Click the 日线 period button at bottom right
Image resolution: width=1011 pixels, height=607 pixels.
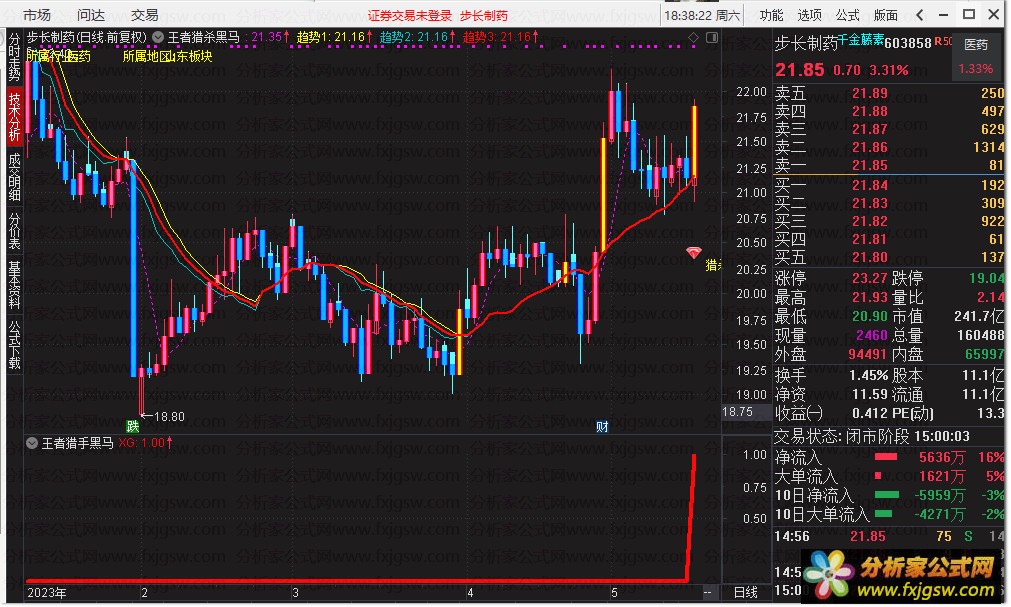[745, 592]
